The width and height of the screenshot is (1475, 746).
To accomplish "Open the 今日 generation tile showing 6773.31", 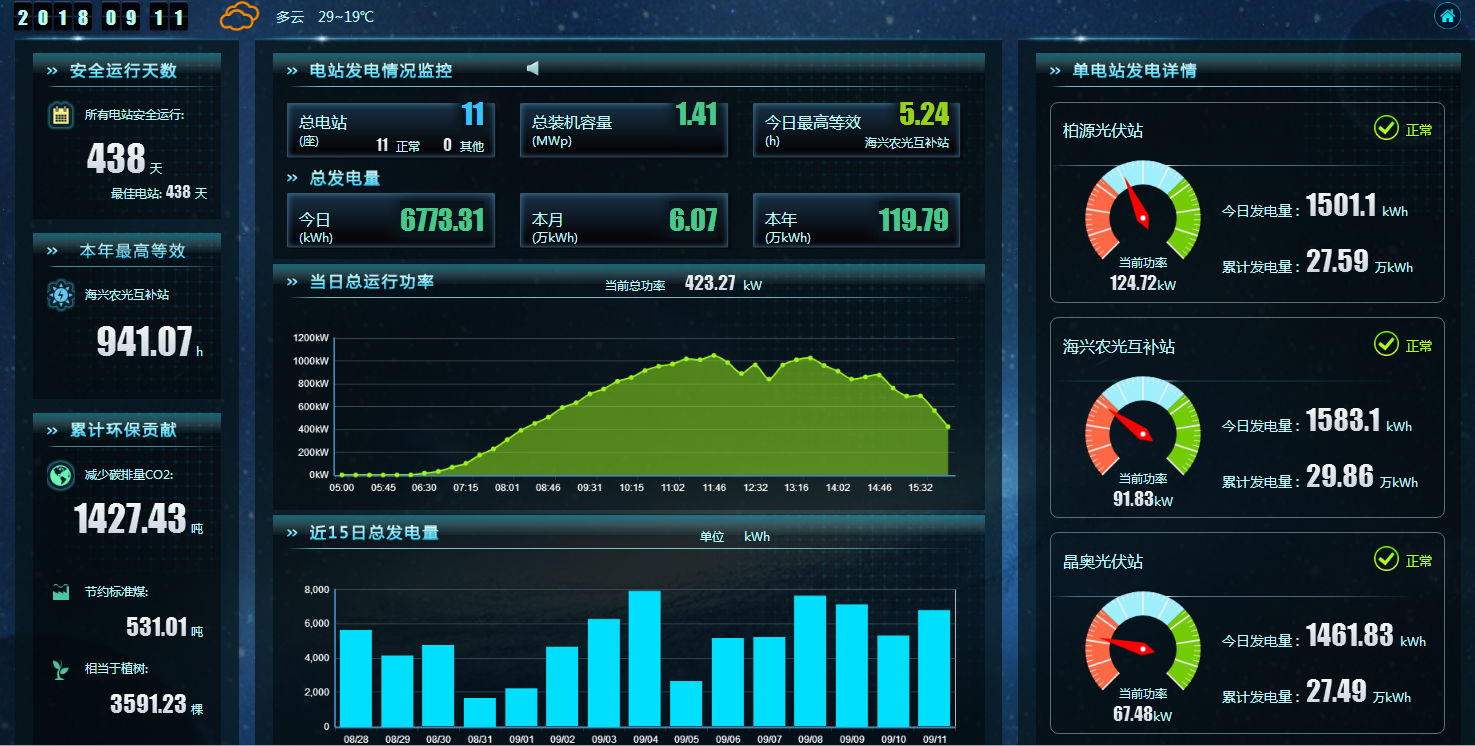I will [x=391, y=220].
